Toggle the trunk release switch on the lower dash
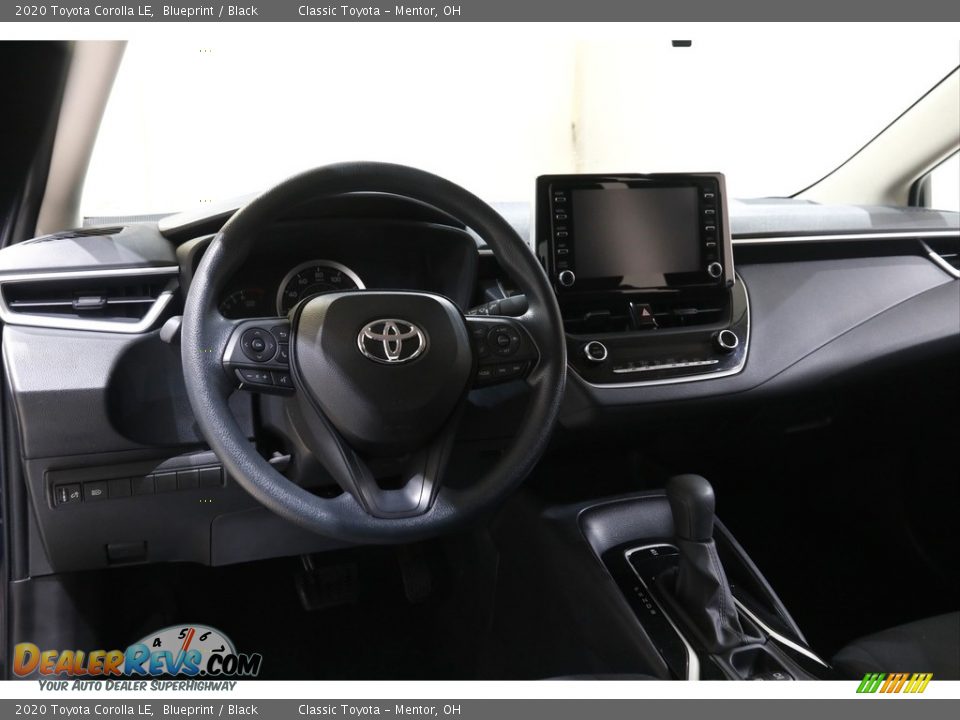Screen dimensions: 960x720 (67, 493)
